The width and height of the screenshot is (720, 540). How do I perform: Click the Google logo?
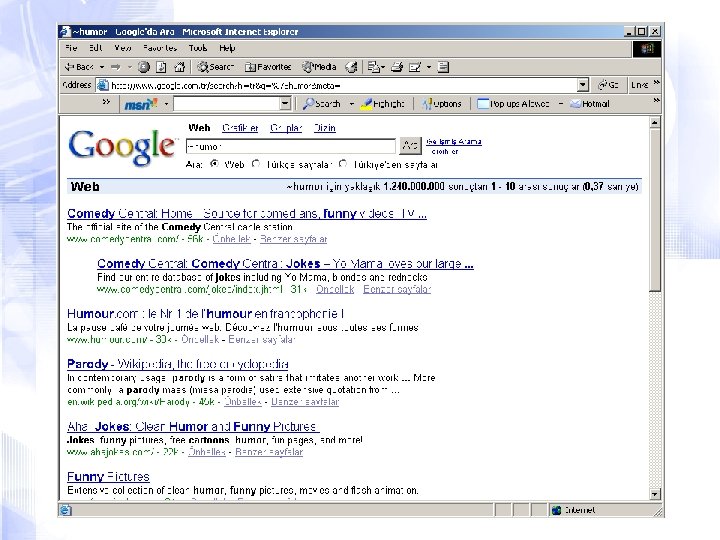[x=122, y=147]
